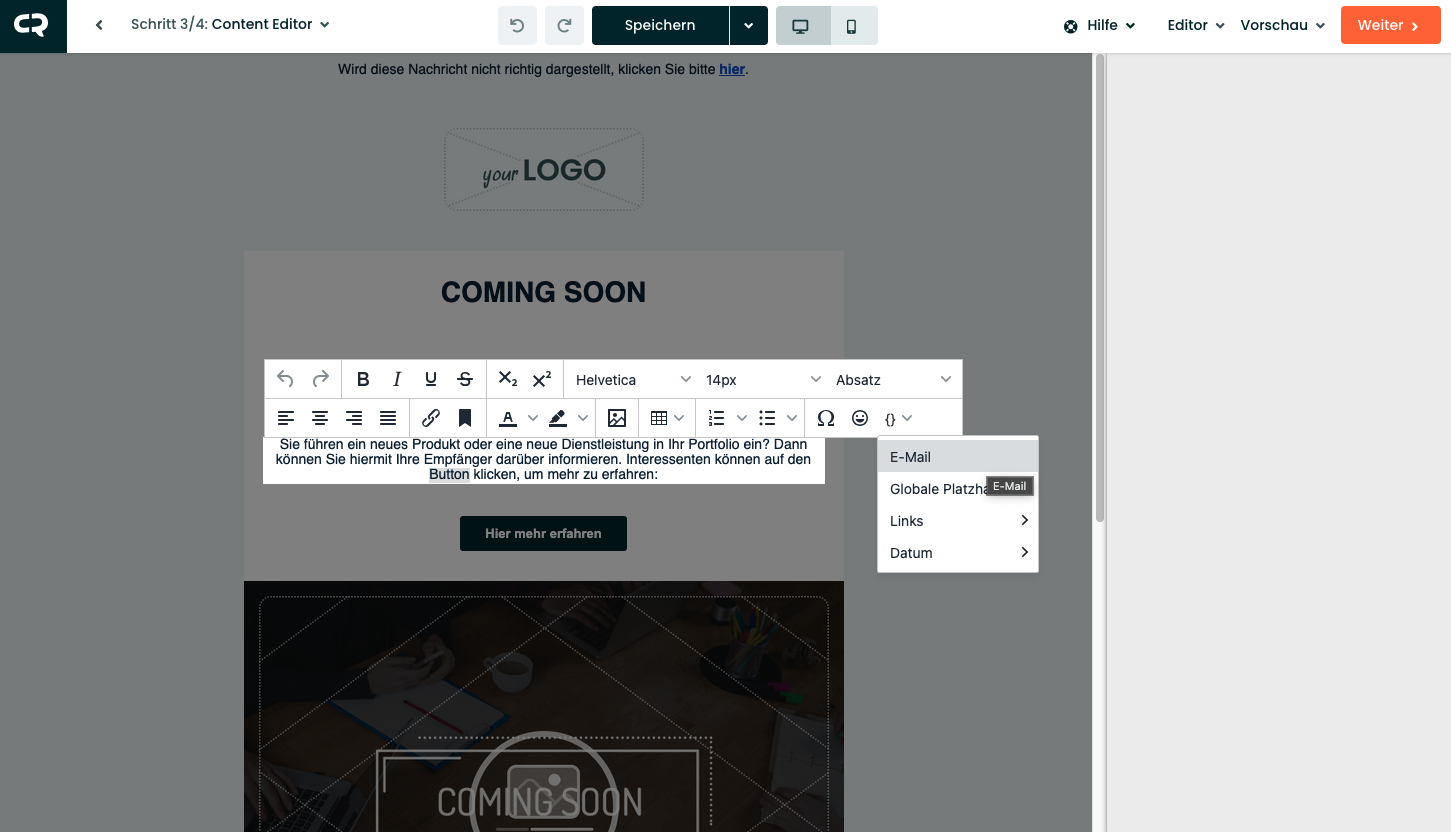Image resolution: width=1451 pixels, height=832 pixels.
Task: Center-align the paragraph text
Action: click(320, 418)
